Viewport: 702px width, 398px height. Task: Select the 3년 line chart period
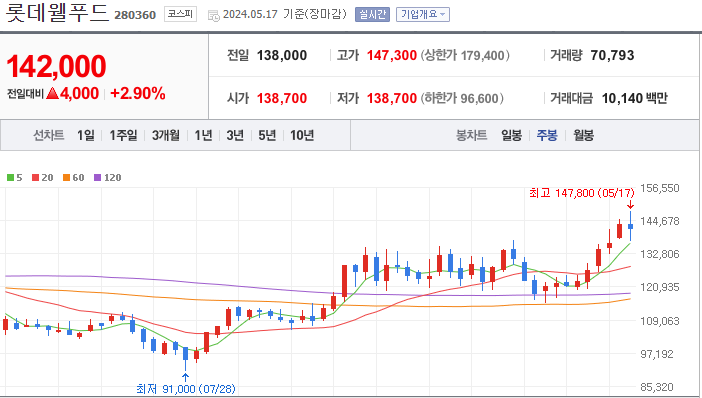click(x=235, y=135)
